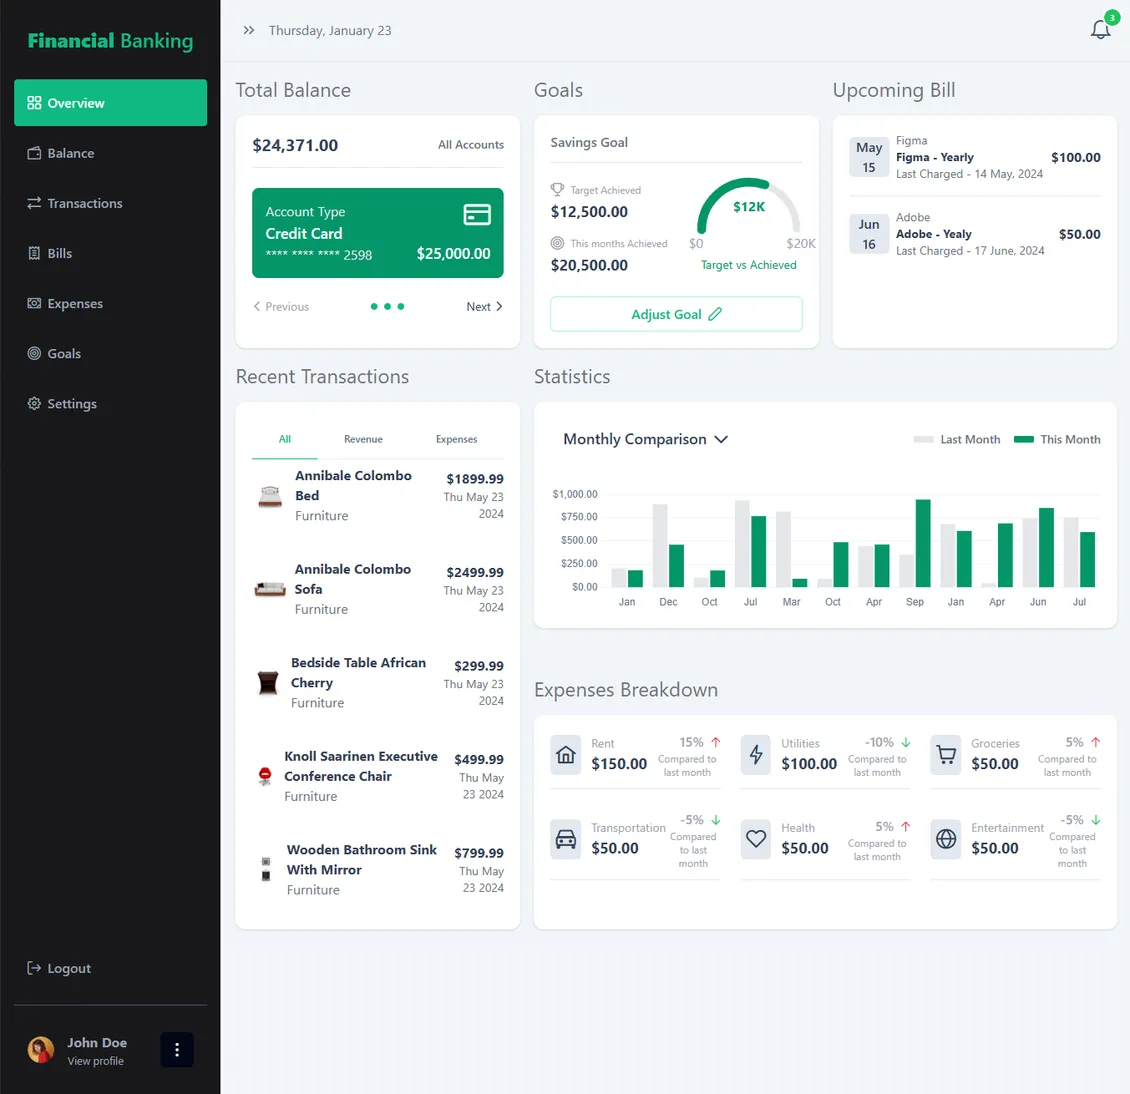Click the savings goal progress gauge
The width and height of the screenshot is (1130, 1094).
pos(747,213)
